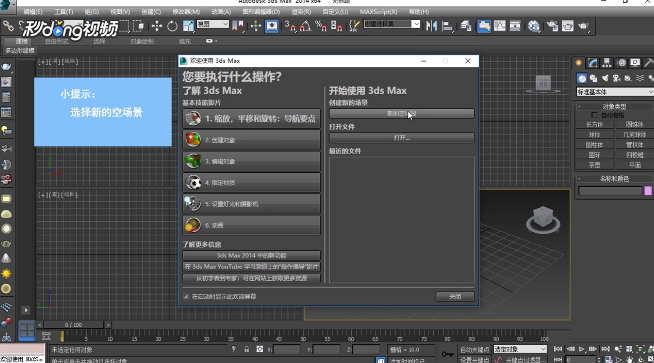This screenshot has height=363, width=654.
Task: Open the Material Editor icon
Action: [533, 26]
